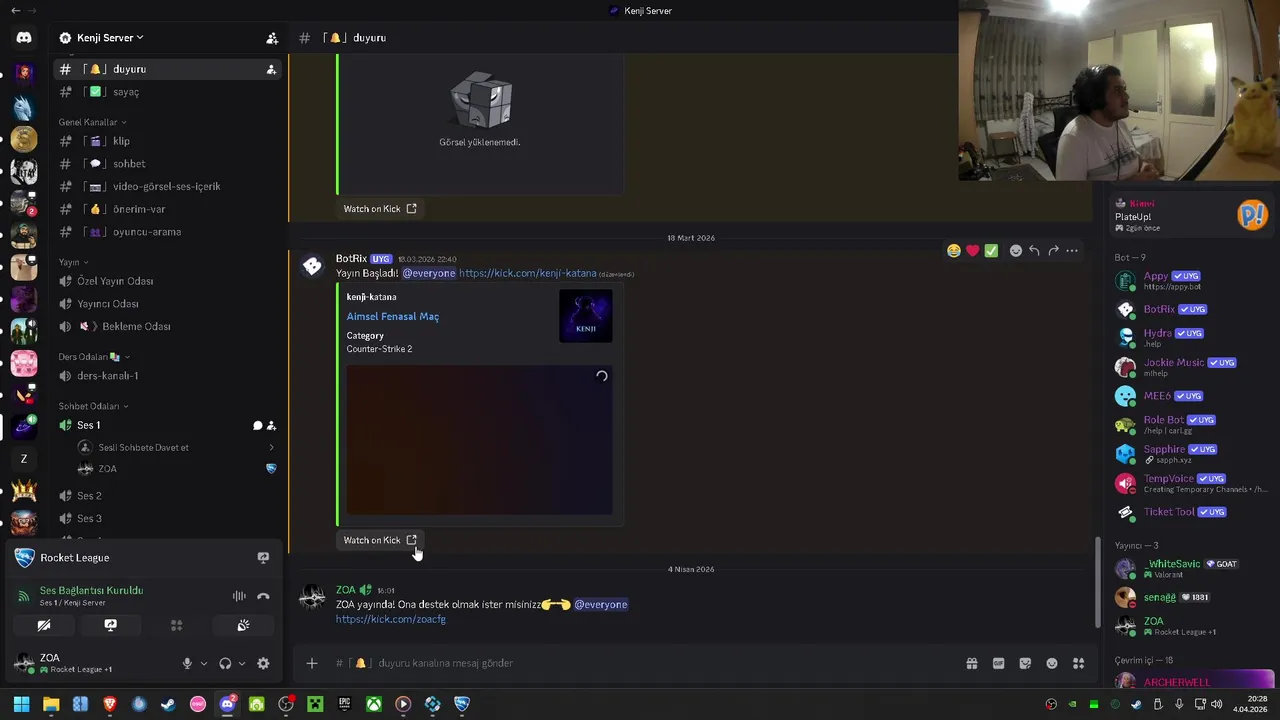Open user settings gear icon
The height and width of the screenshot is (720, 1280).
(263, 663)
